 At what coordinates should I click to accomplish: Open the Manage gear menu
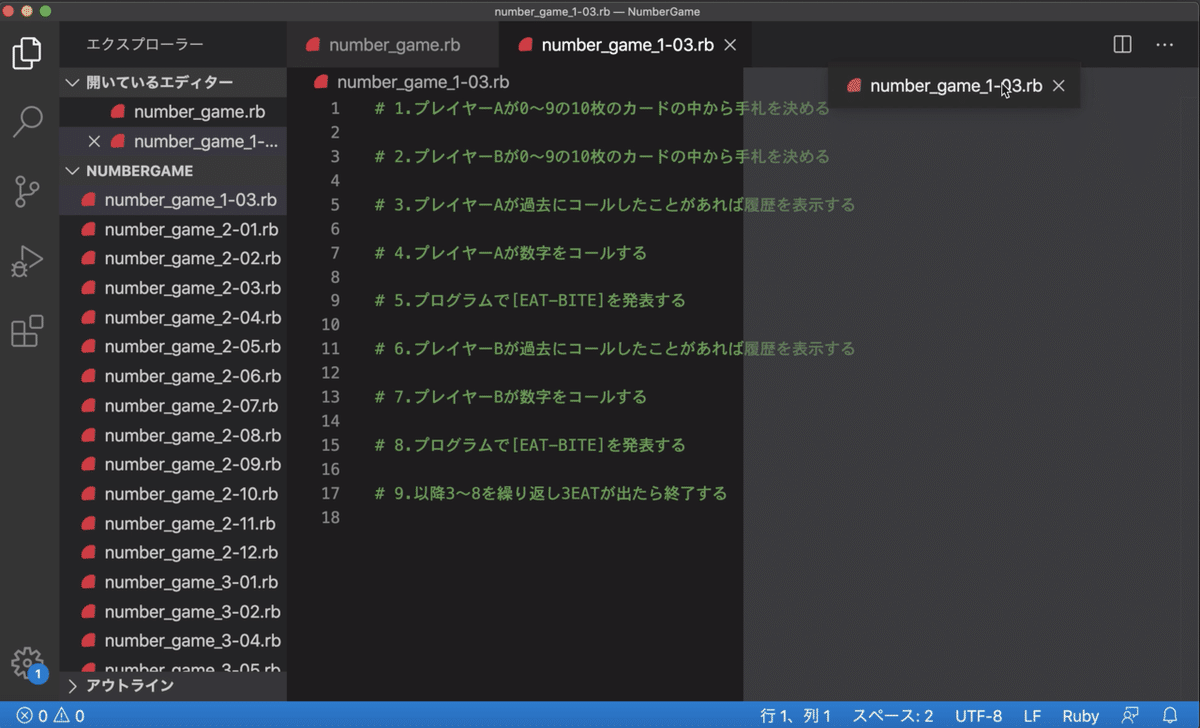click(x=28, y=663)
